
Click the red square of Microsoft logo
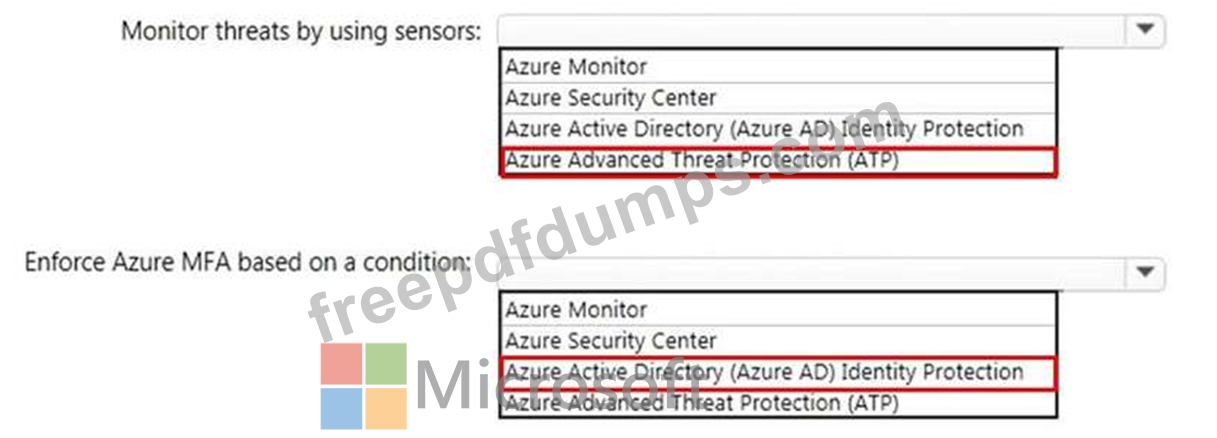point(341,364)
